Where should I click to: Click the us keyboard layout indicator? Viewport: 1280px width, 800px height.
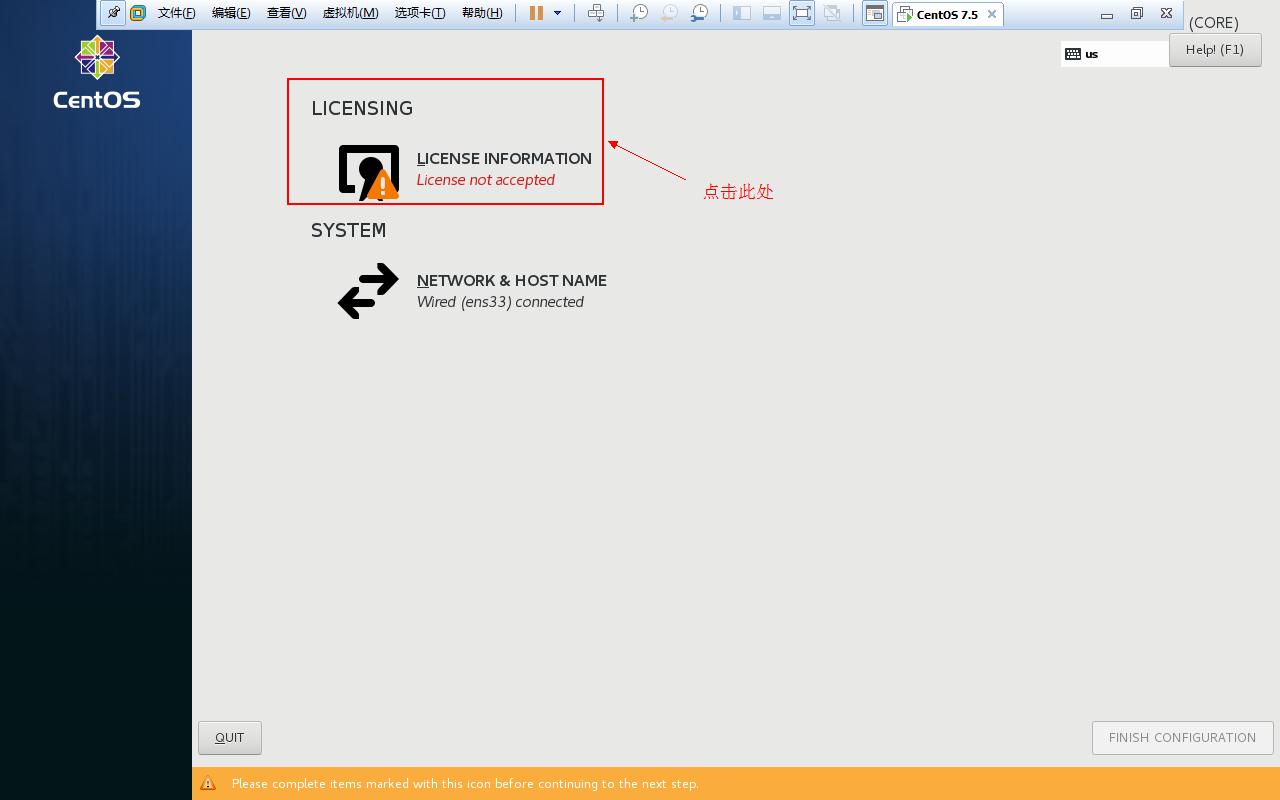(x=1091, y=54)
